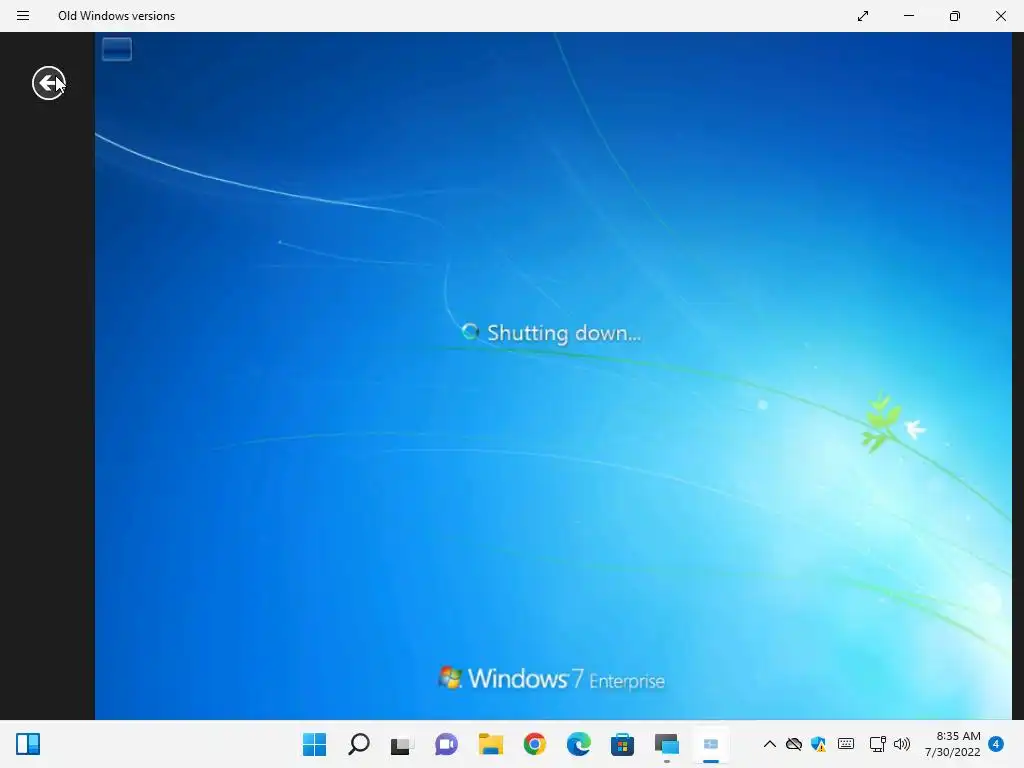Launch the Chat app from the taskbar
This screenshot has width=1024, height=768.
pyautogui.click(x=447, y=744)
